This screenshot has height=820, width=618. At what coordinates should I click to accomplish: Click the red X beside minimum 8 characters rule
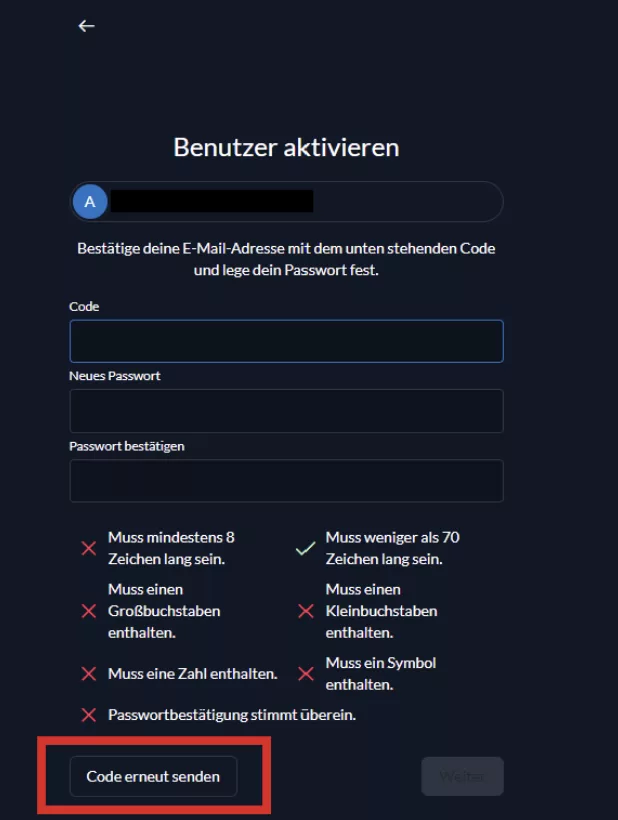(89, 548)
